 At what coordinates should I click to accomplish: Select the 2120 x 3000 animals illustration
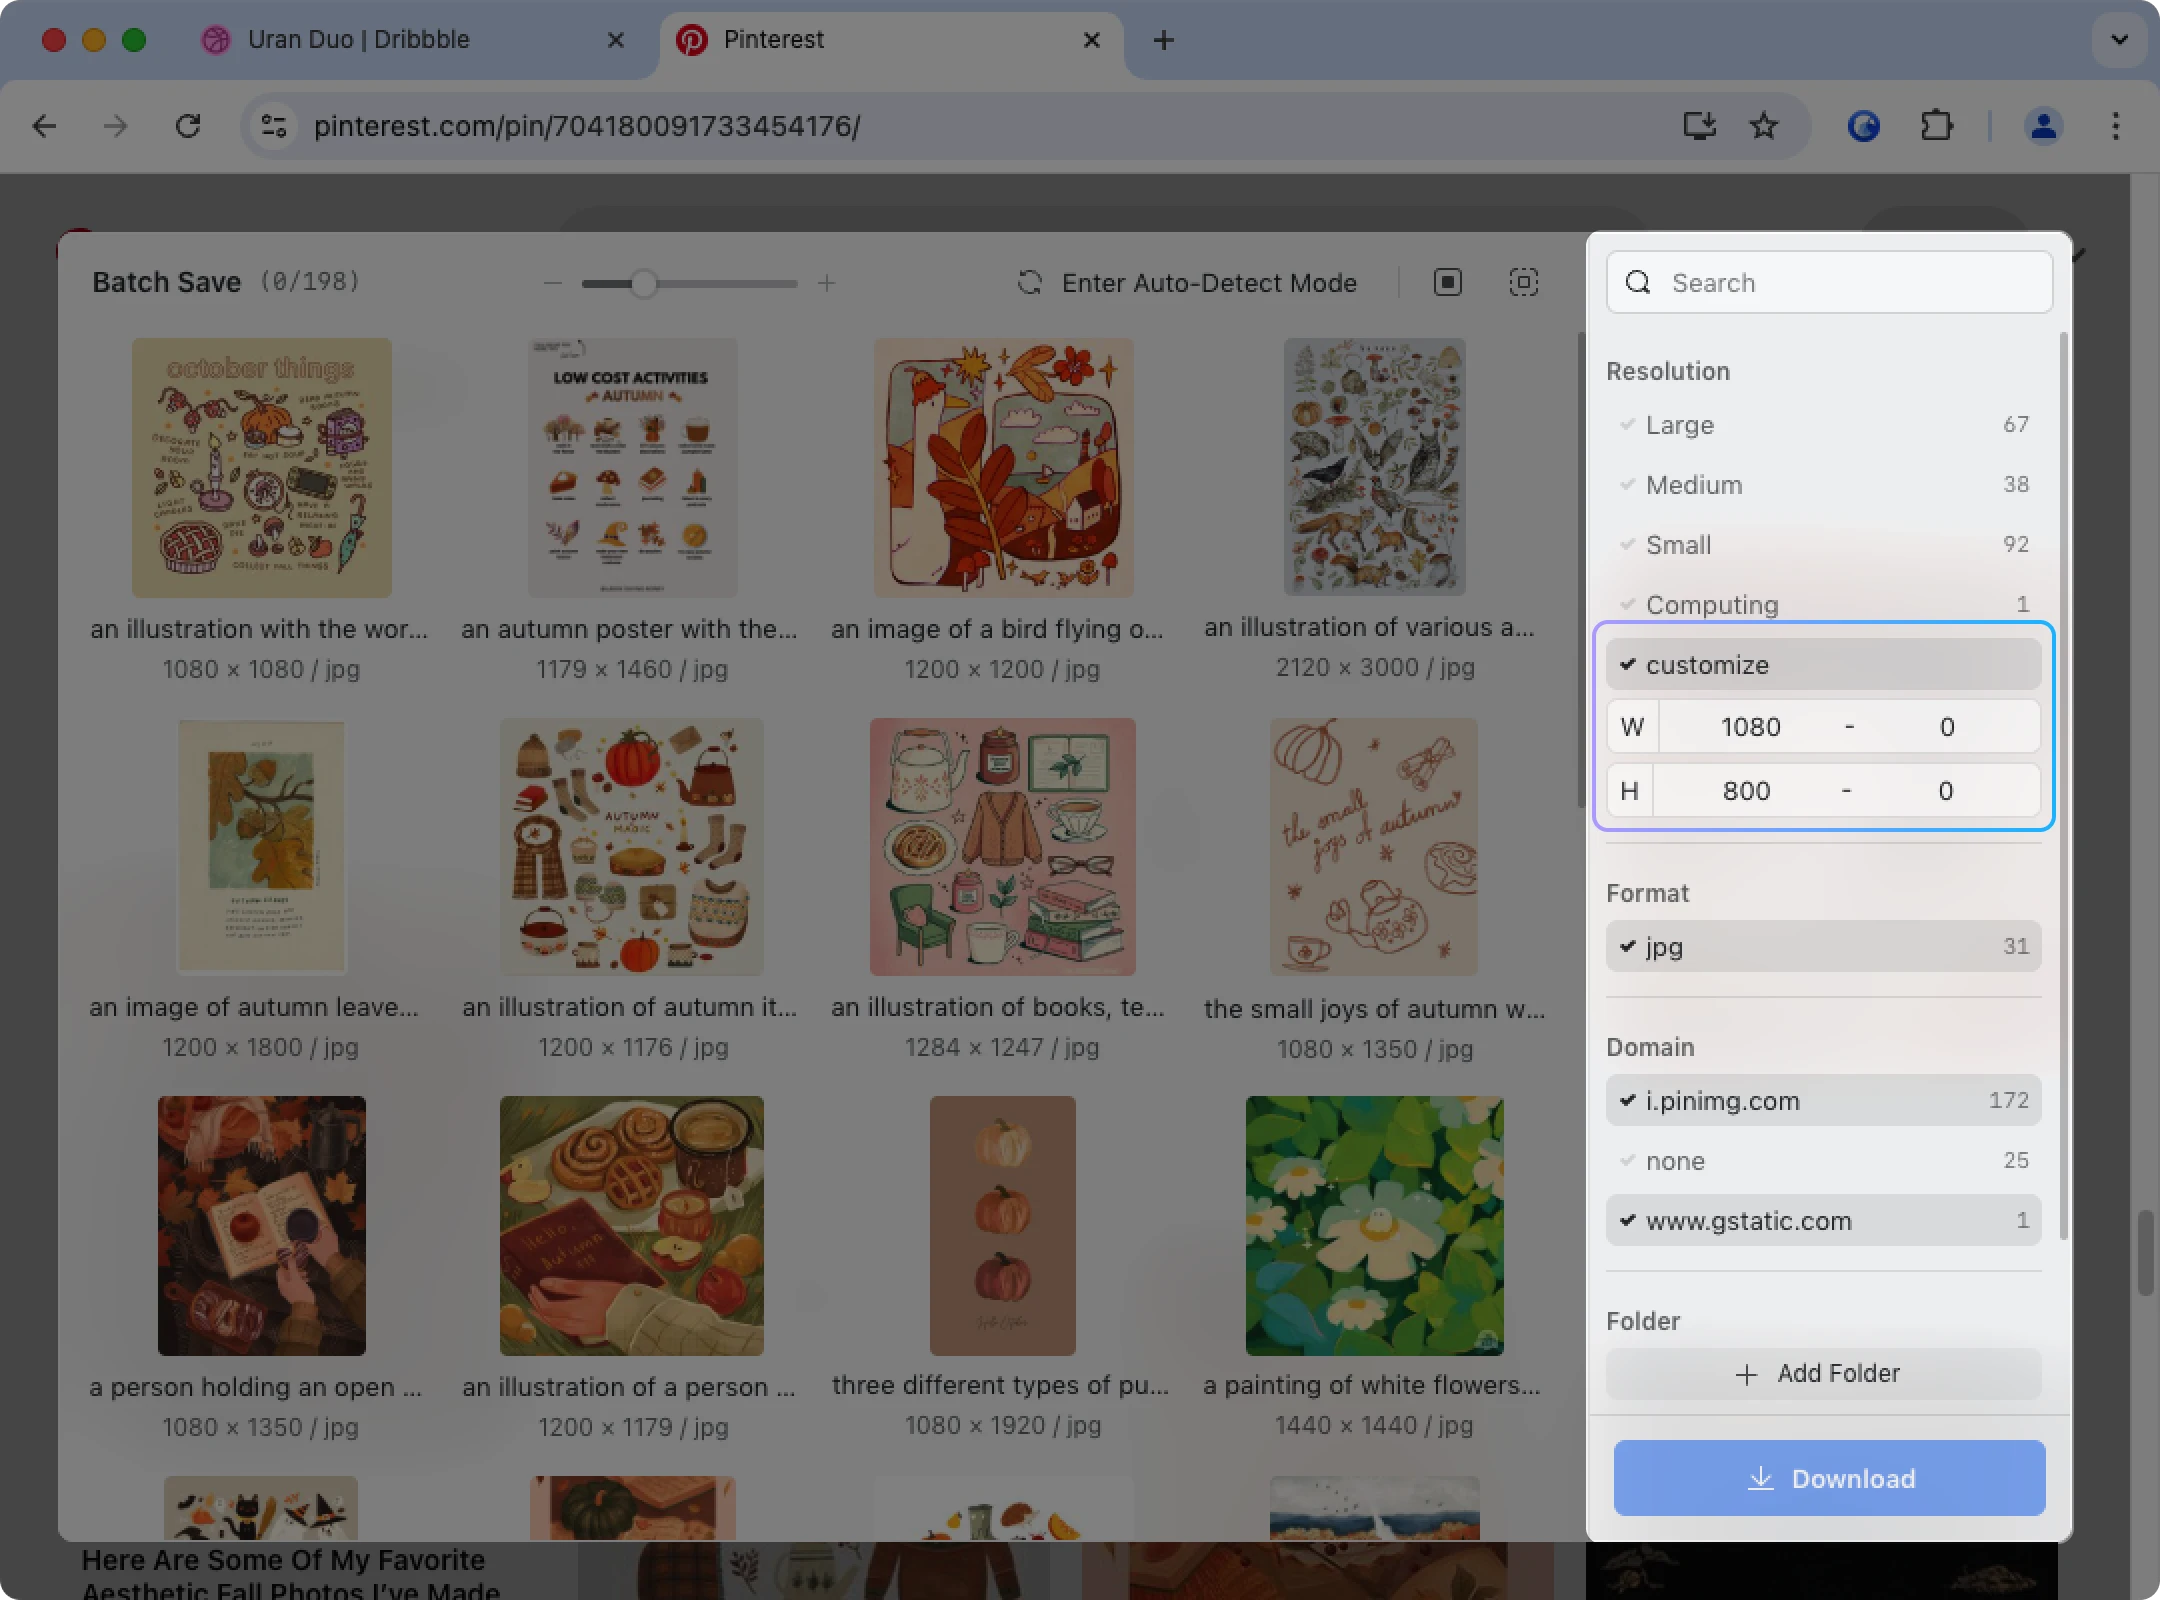[1374, 466]
